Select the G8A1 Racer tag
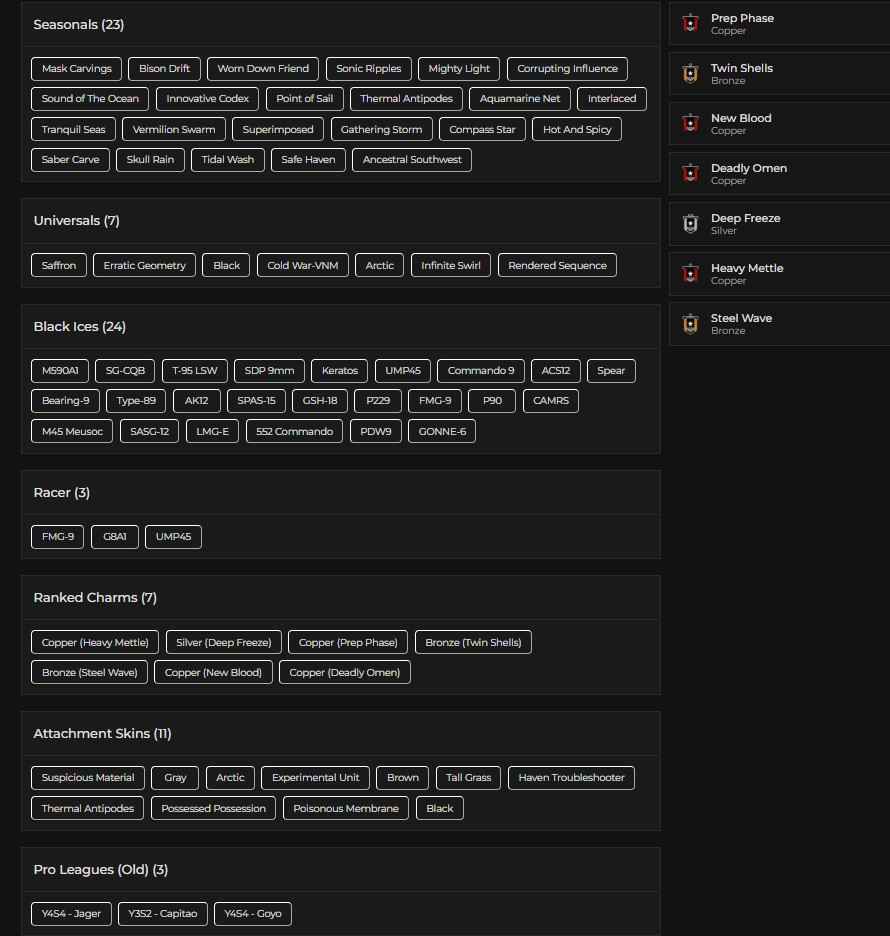 [115, 537]
